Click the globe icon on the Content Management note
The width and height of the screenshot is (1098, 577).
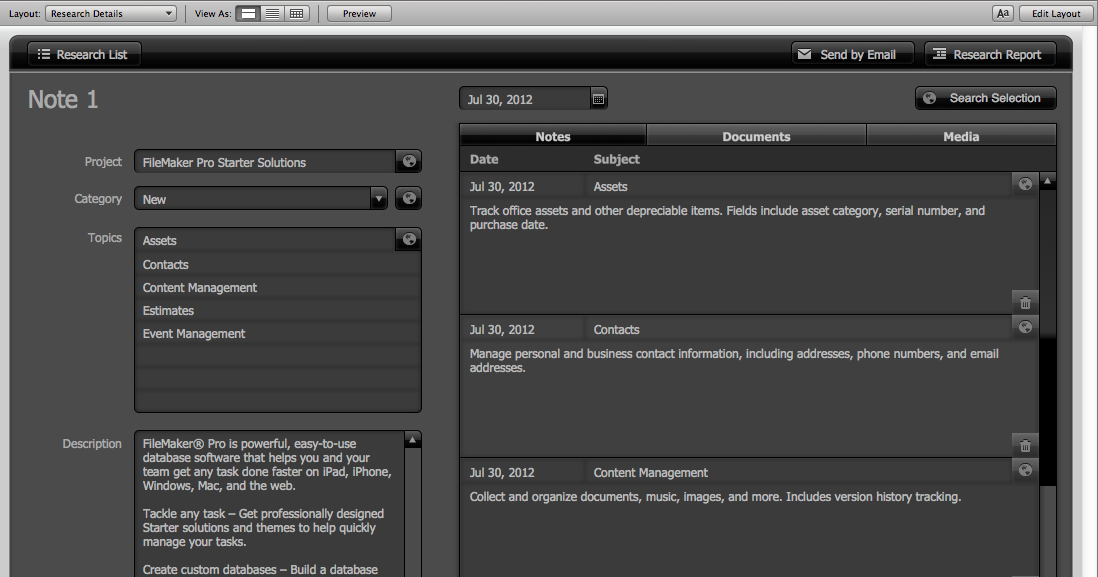pos(1024,470)
